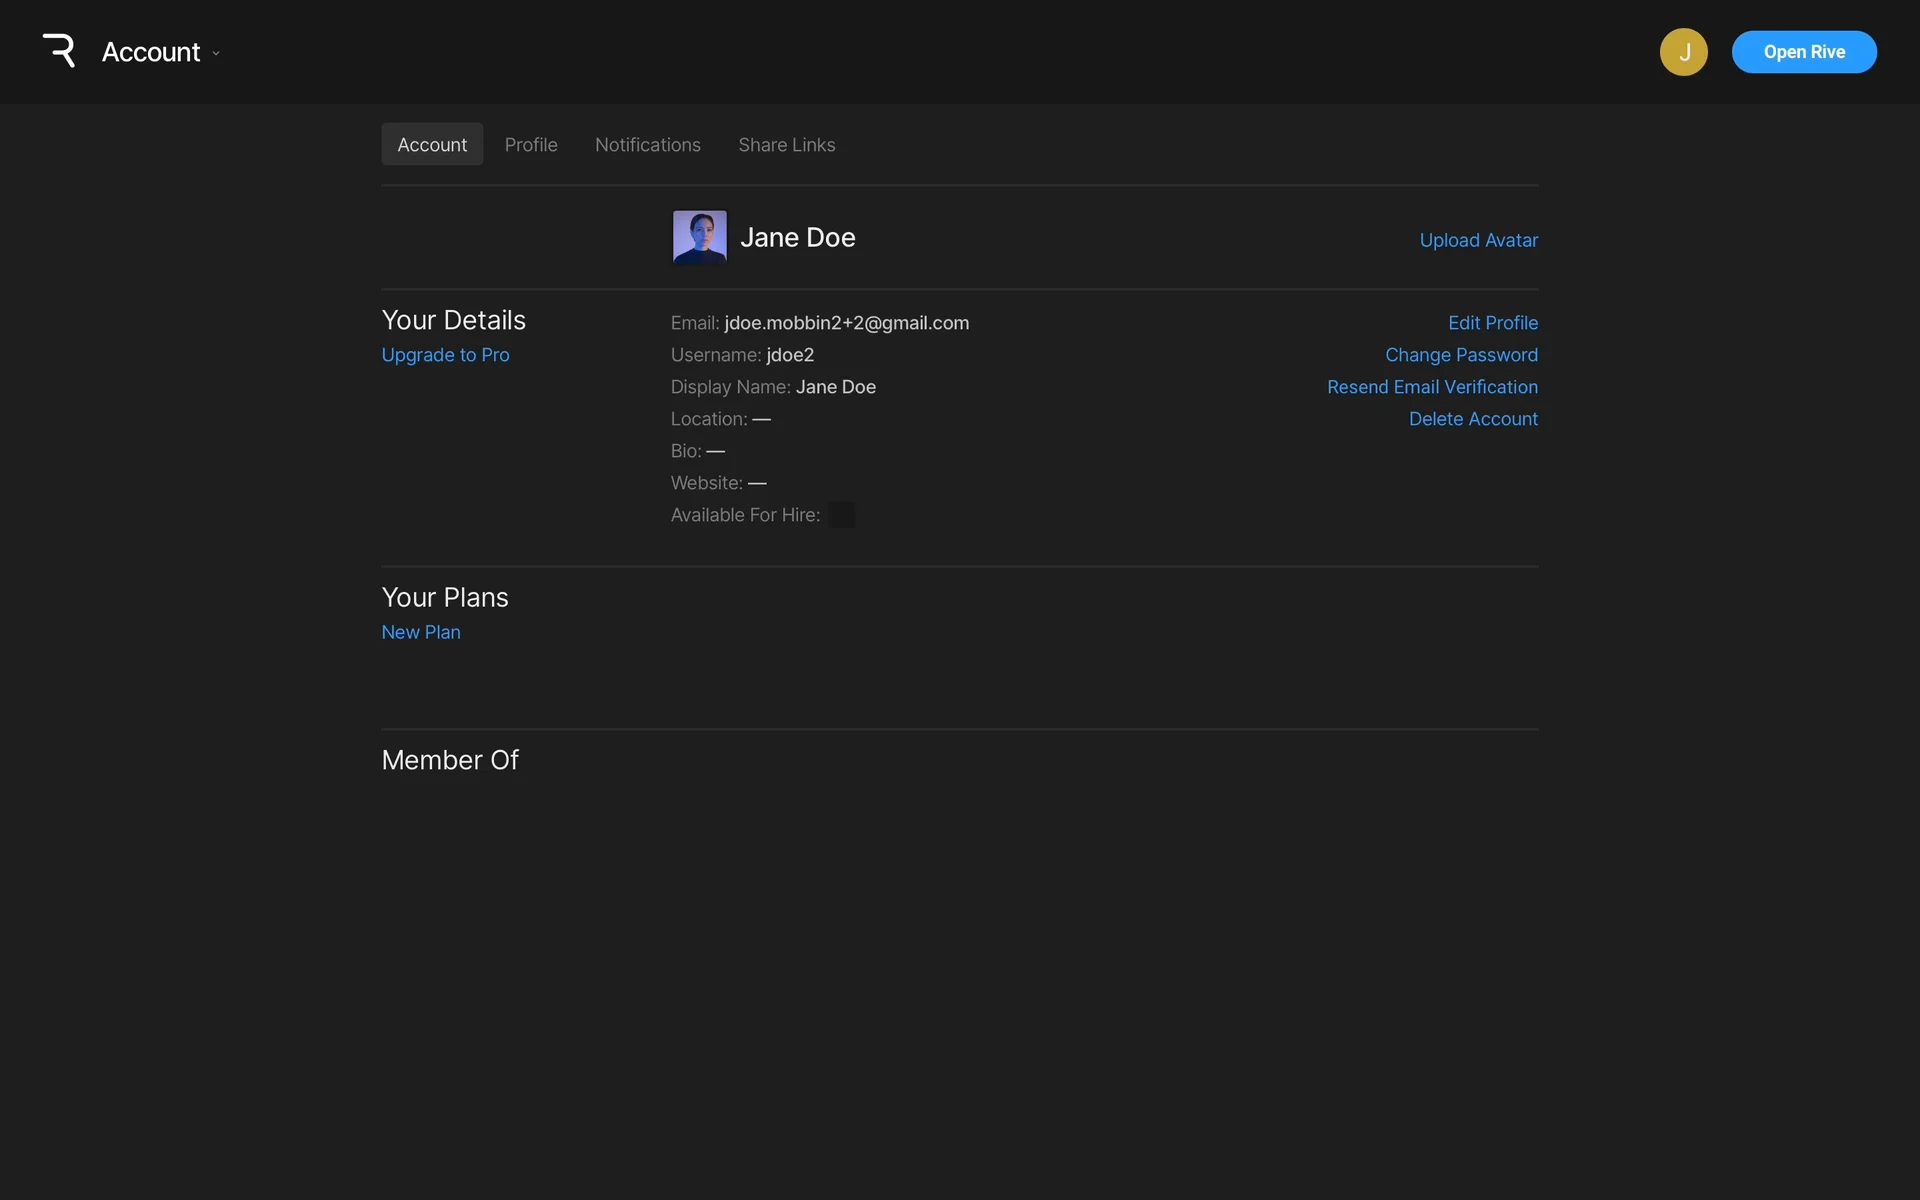The width and height of the screenshot is (1920, 1200).
Task: Click the Jane Doe heading name
Action: [x=797, y=237]
